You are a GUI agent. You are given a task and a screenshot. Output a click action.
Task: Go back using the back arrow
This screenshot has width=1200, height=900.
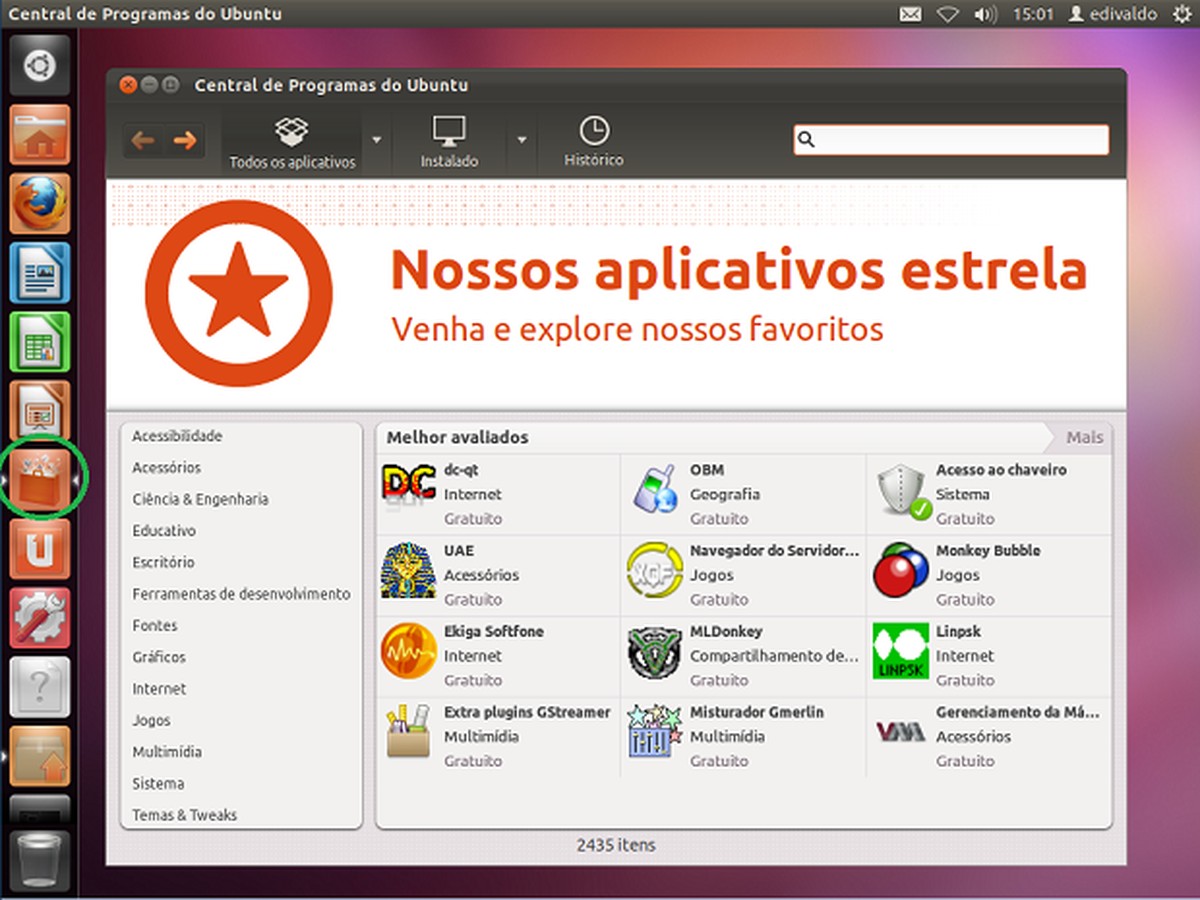142,140
